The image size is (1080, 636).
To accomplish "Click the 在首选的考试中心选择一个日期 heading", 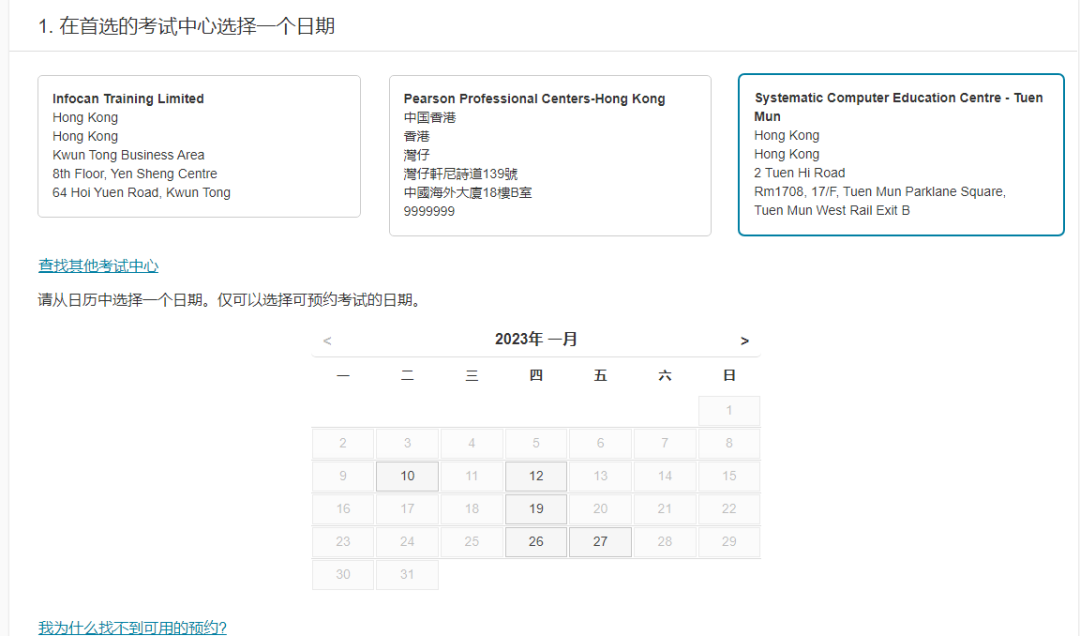I will pyautogui.click(x=196, y=26).
